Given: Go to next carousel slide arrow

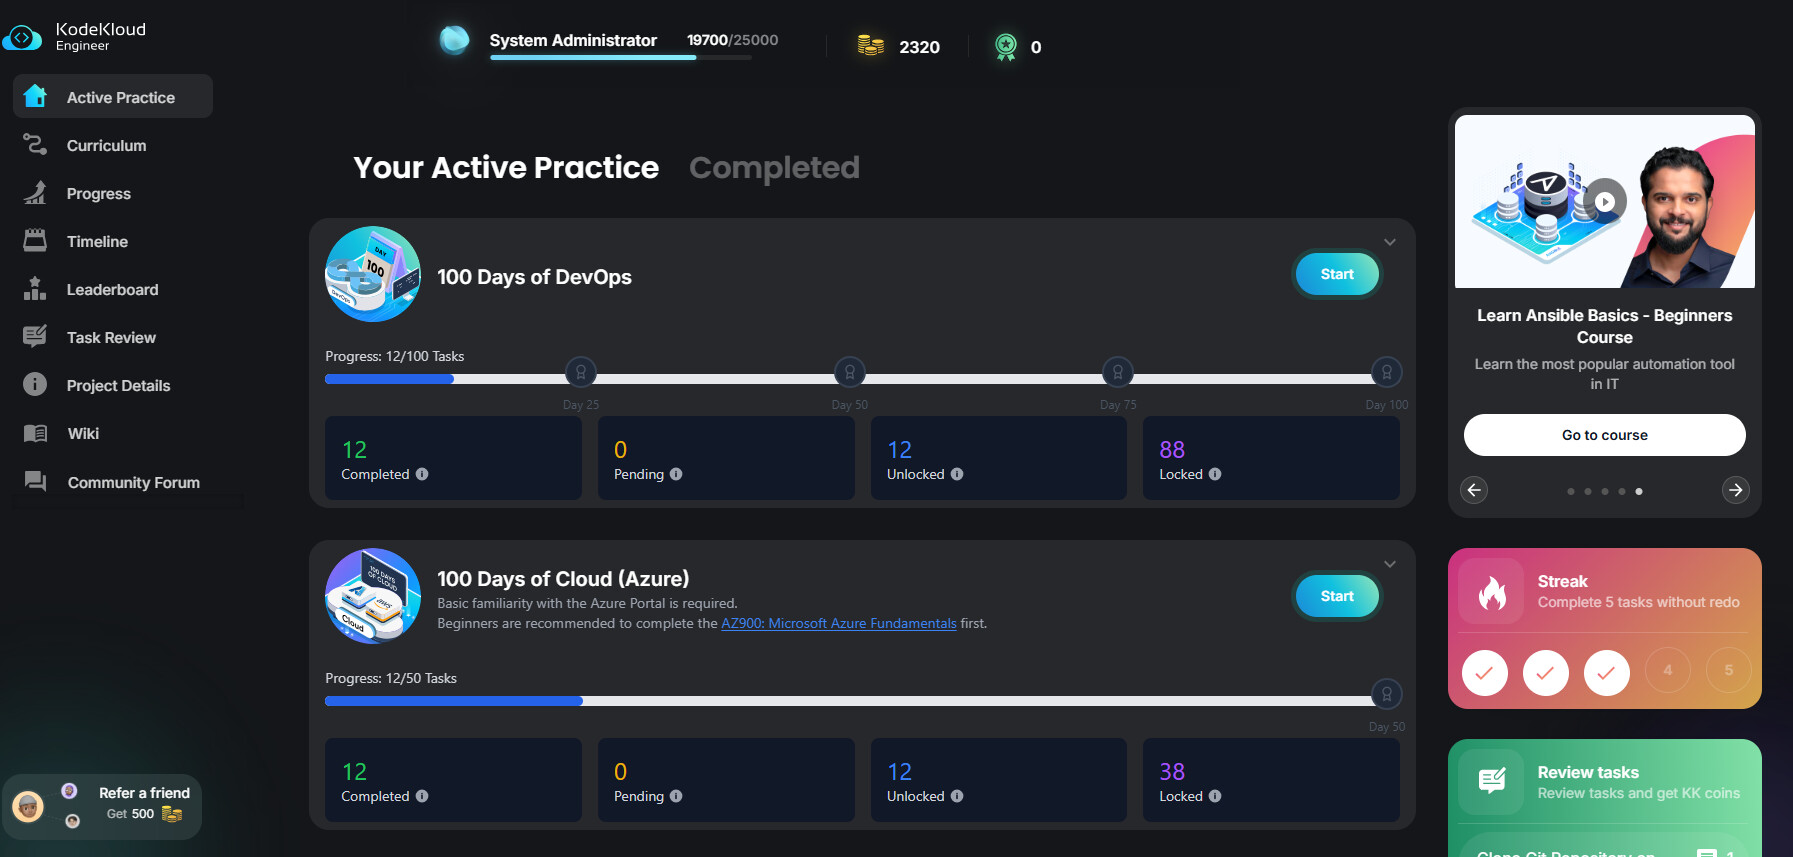Looking at the screenshot, I should coord(1736,490).
